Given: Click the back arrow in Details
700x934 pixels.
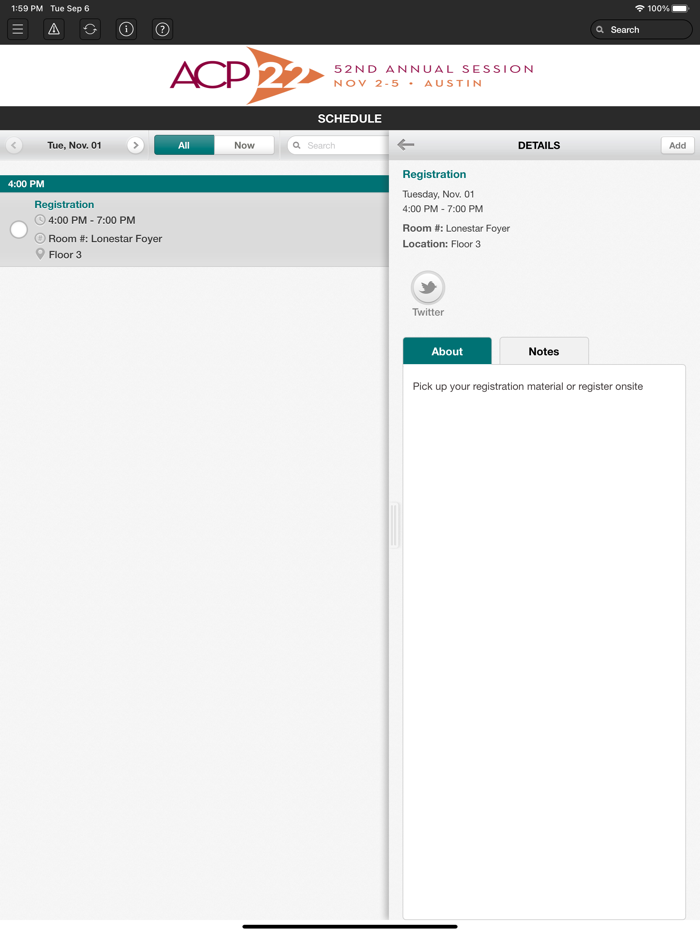Looking at the screenshot, I should coord(406,145).
